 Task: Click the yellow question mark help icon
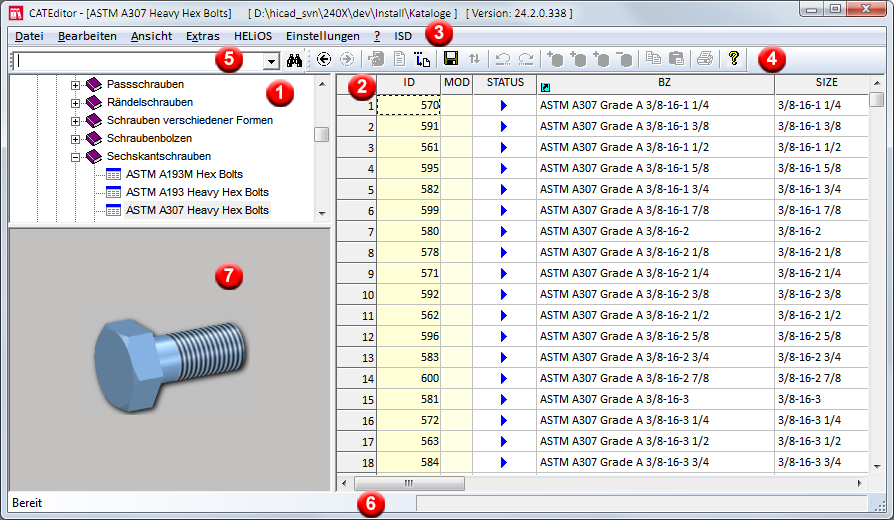pyautogui.click(x=733, y=59)
